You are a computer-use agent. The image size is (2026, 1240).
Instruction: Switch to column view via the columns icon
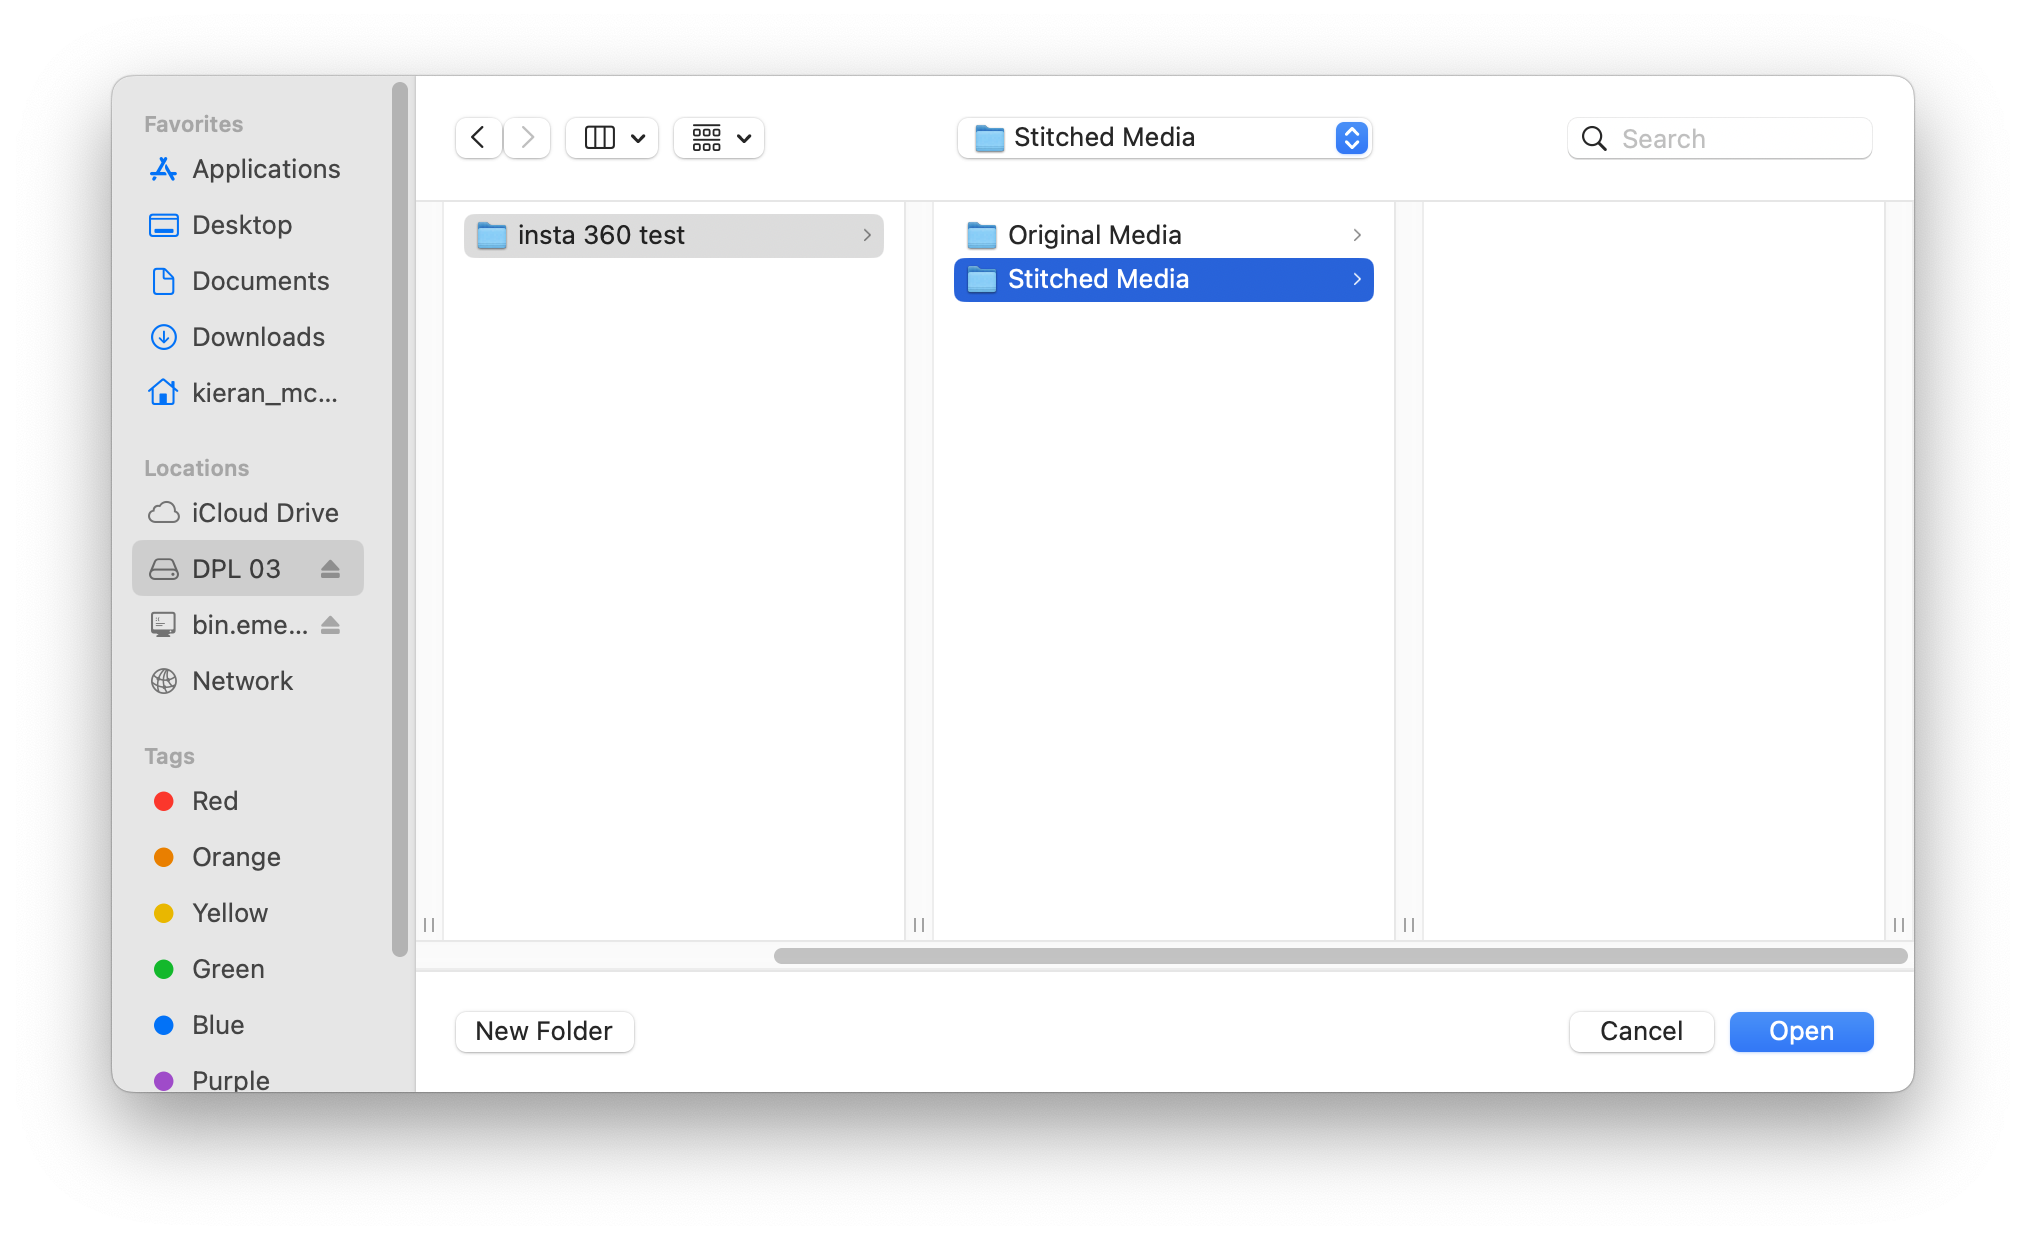[600, 138]
